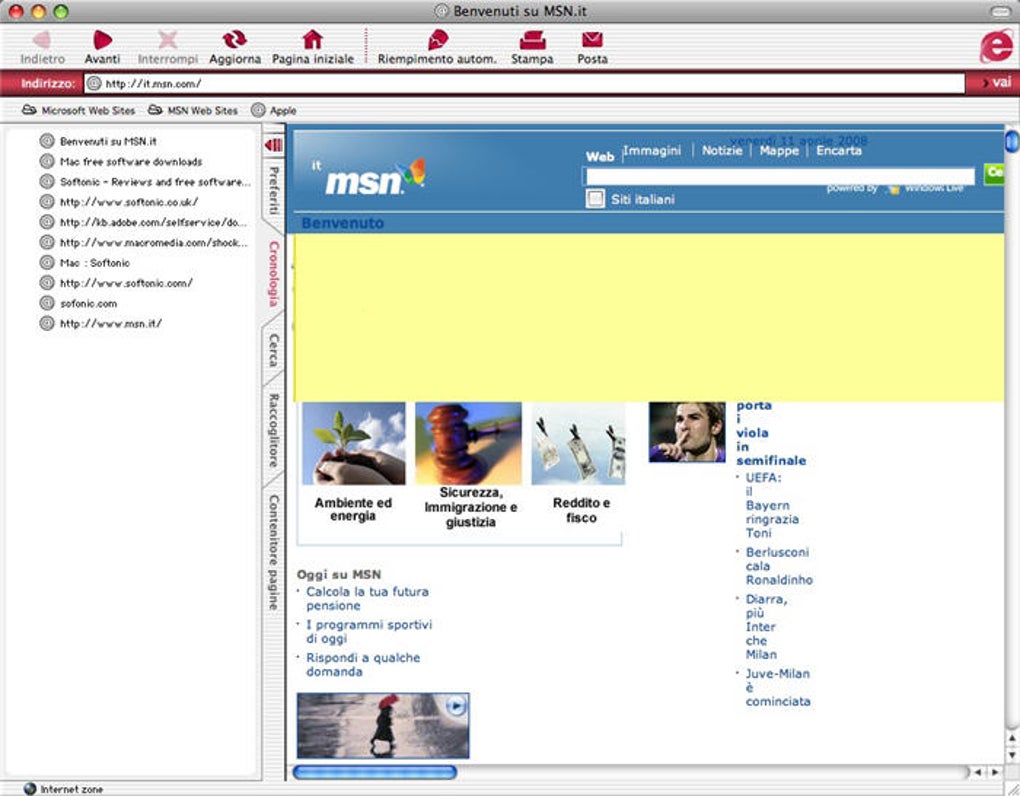This screenshot has width=1020, height=796.
Task: Select the Web search tab
Action: point(600,157)
